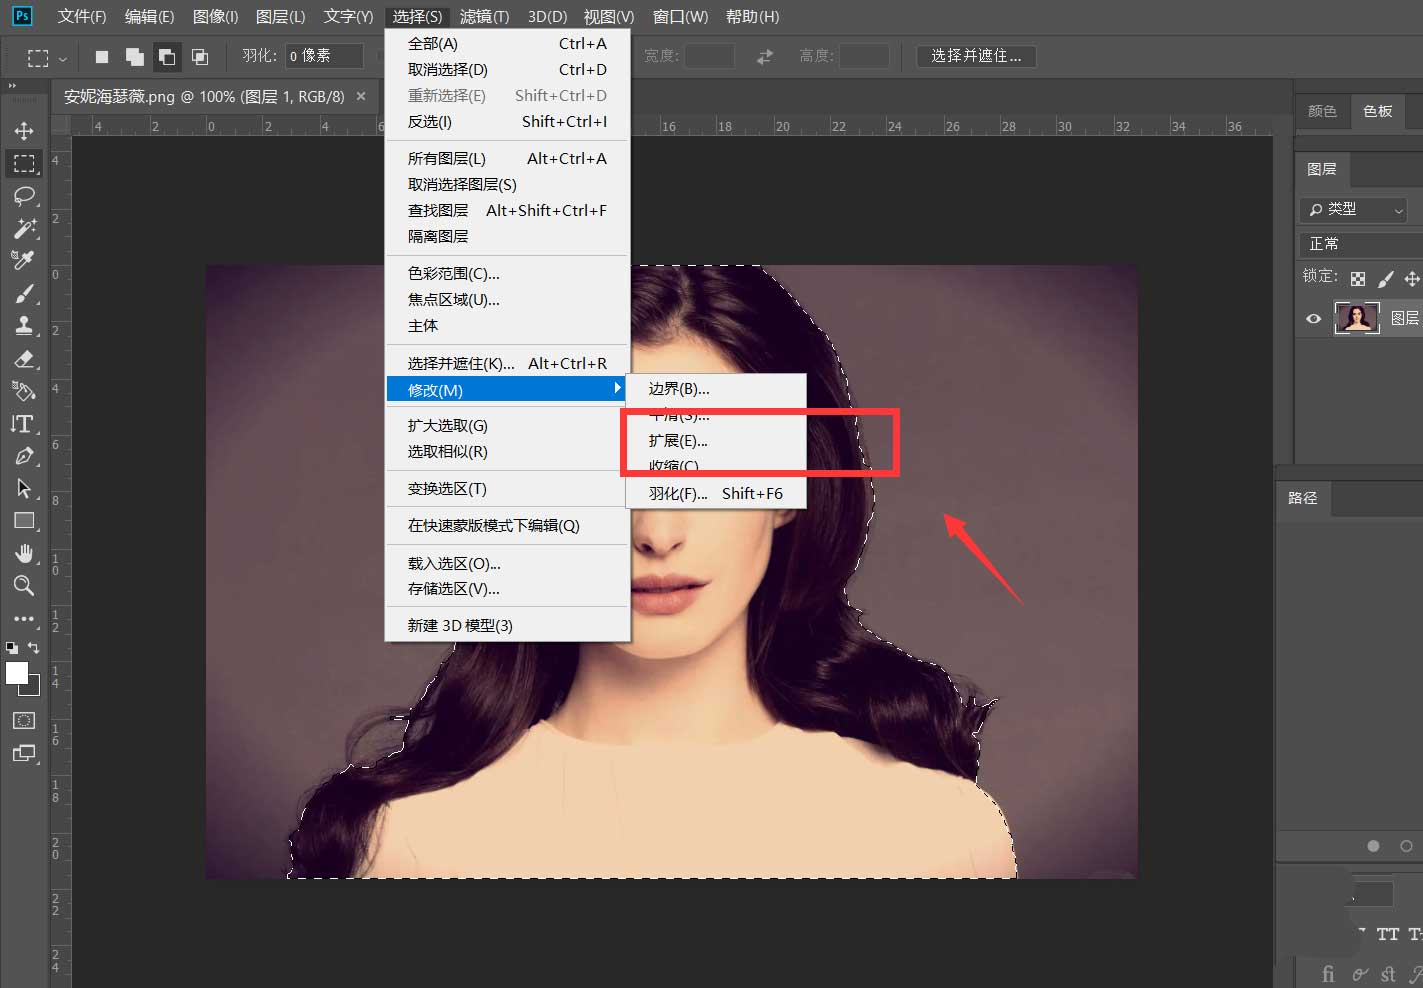The image size is (1423, 988).
Task: Open the 类型 layer filter dropdown
Action: 1353,210
